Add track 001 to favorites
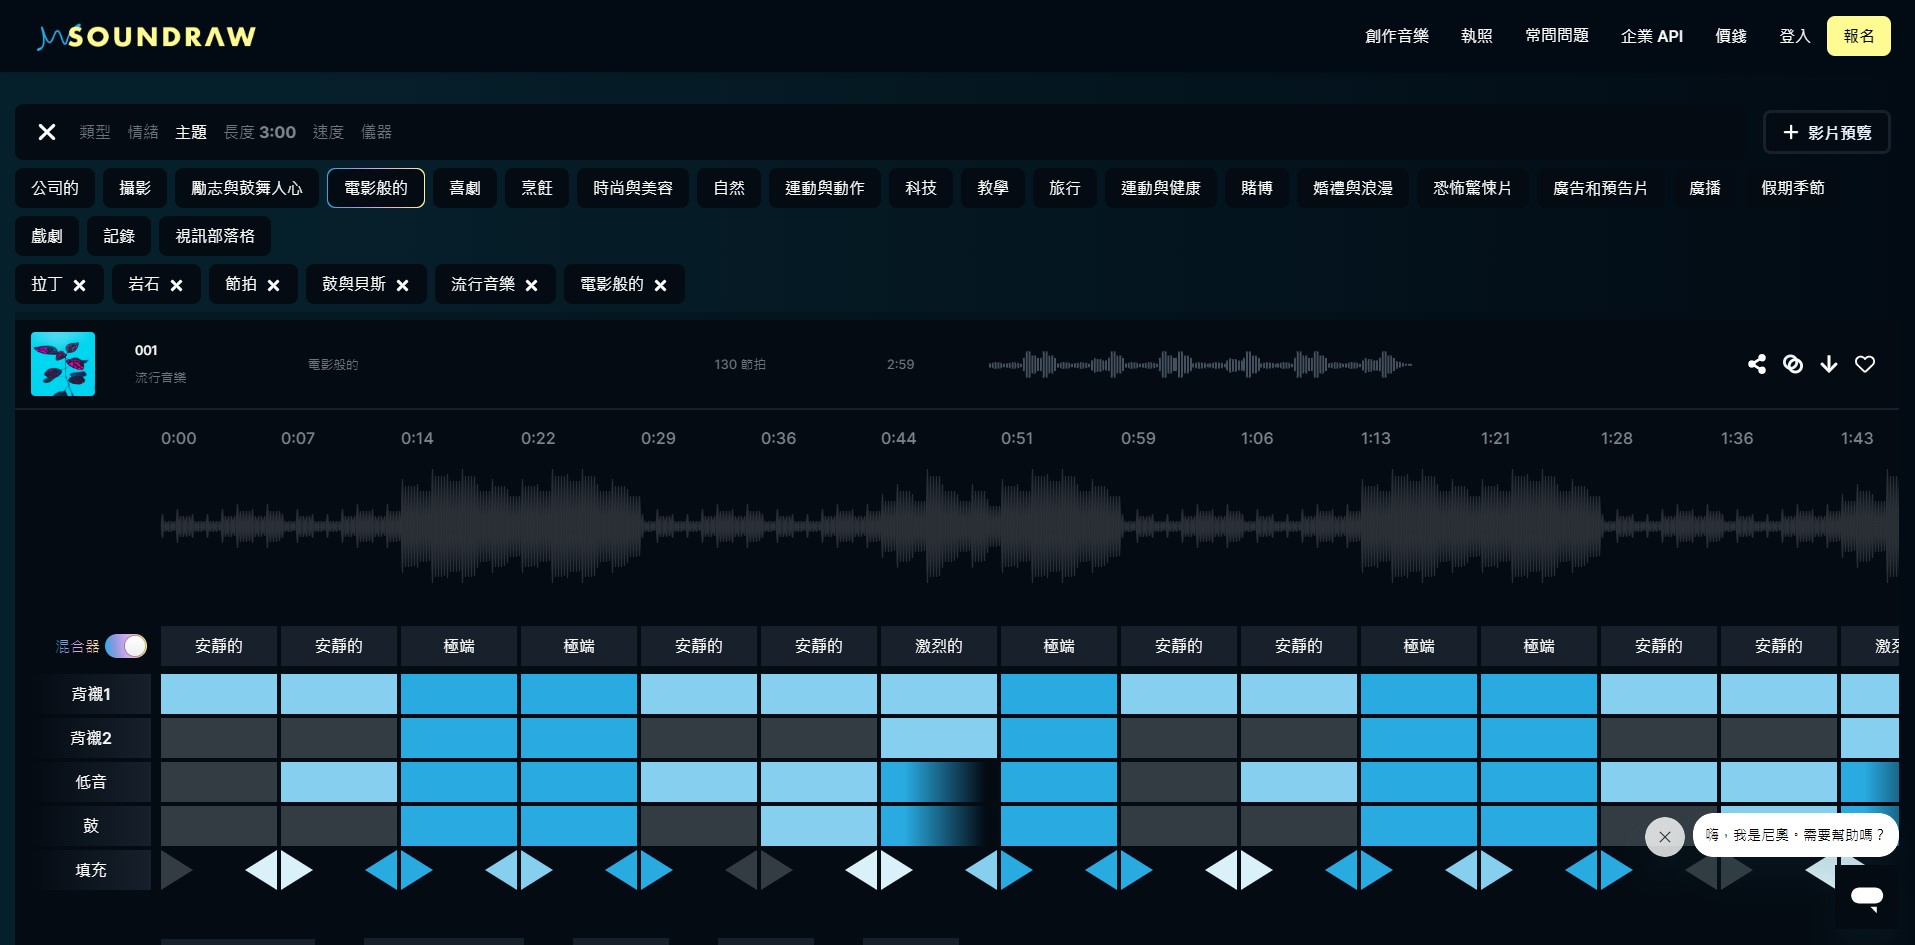This screenshot has width=1915, height=945. pos(1865,364)
